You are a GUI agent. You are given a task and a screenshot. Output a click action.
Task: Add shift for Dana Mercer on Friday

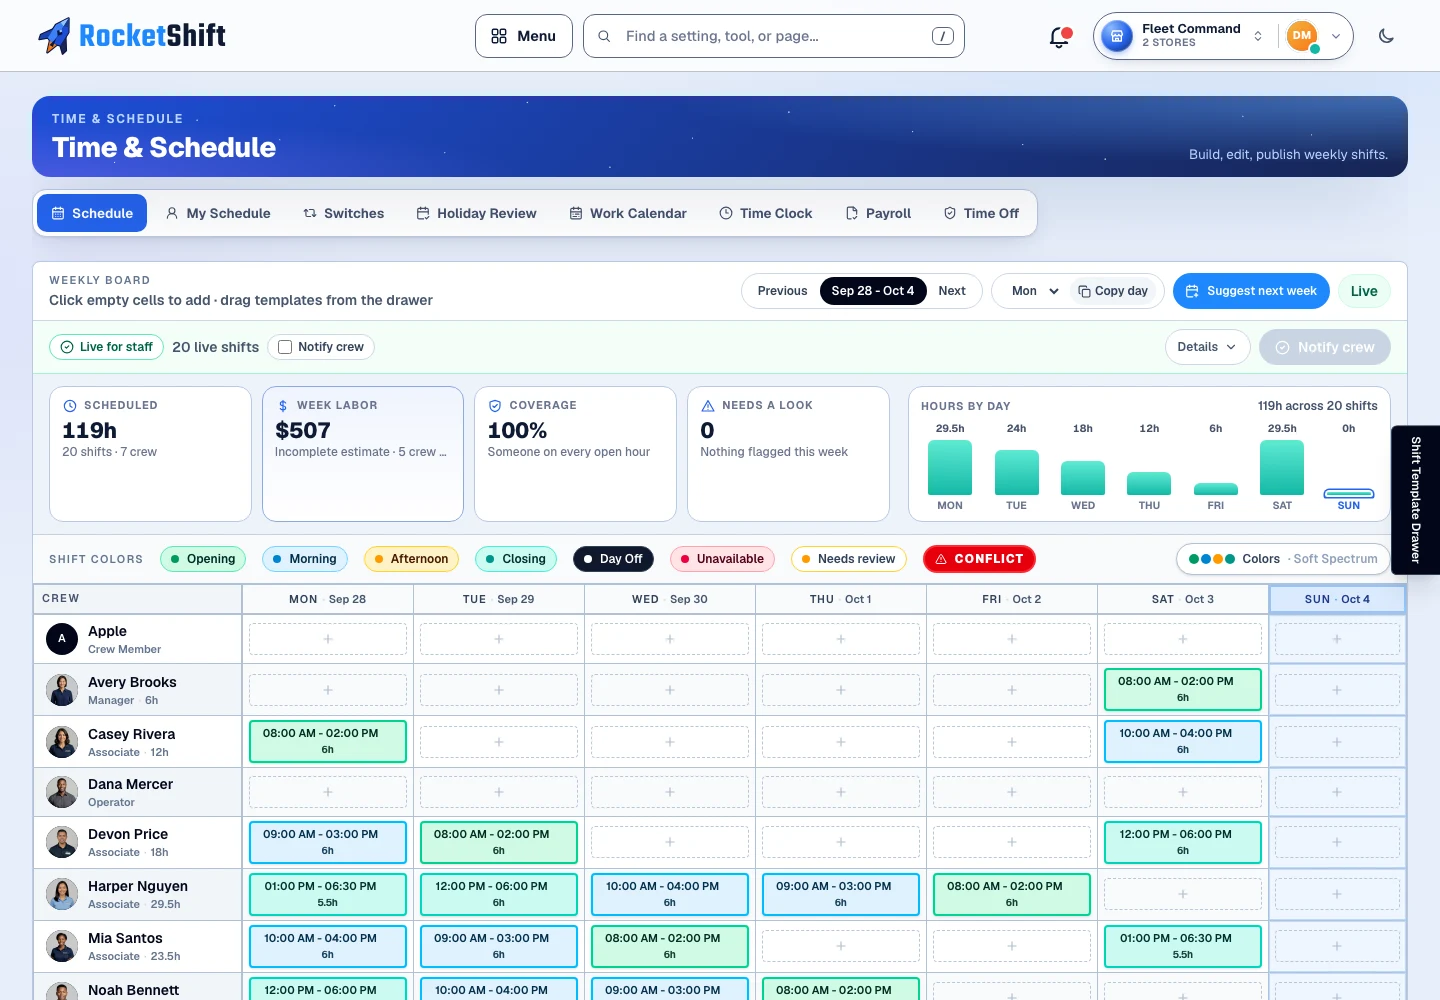click(x=1012, y=792)
